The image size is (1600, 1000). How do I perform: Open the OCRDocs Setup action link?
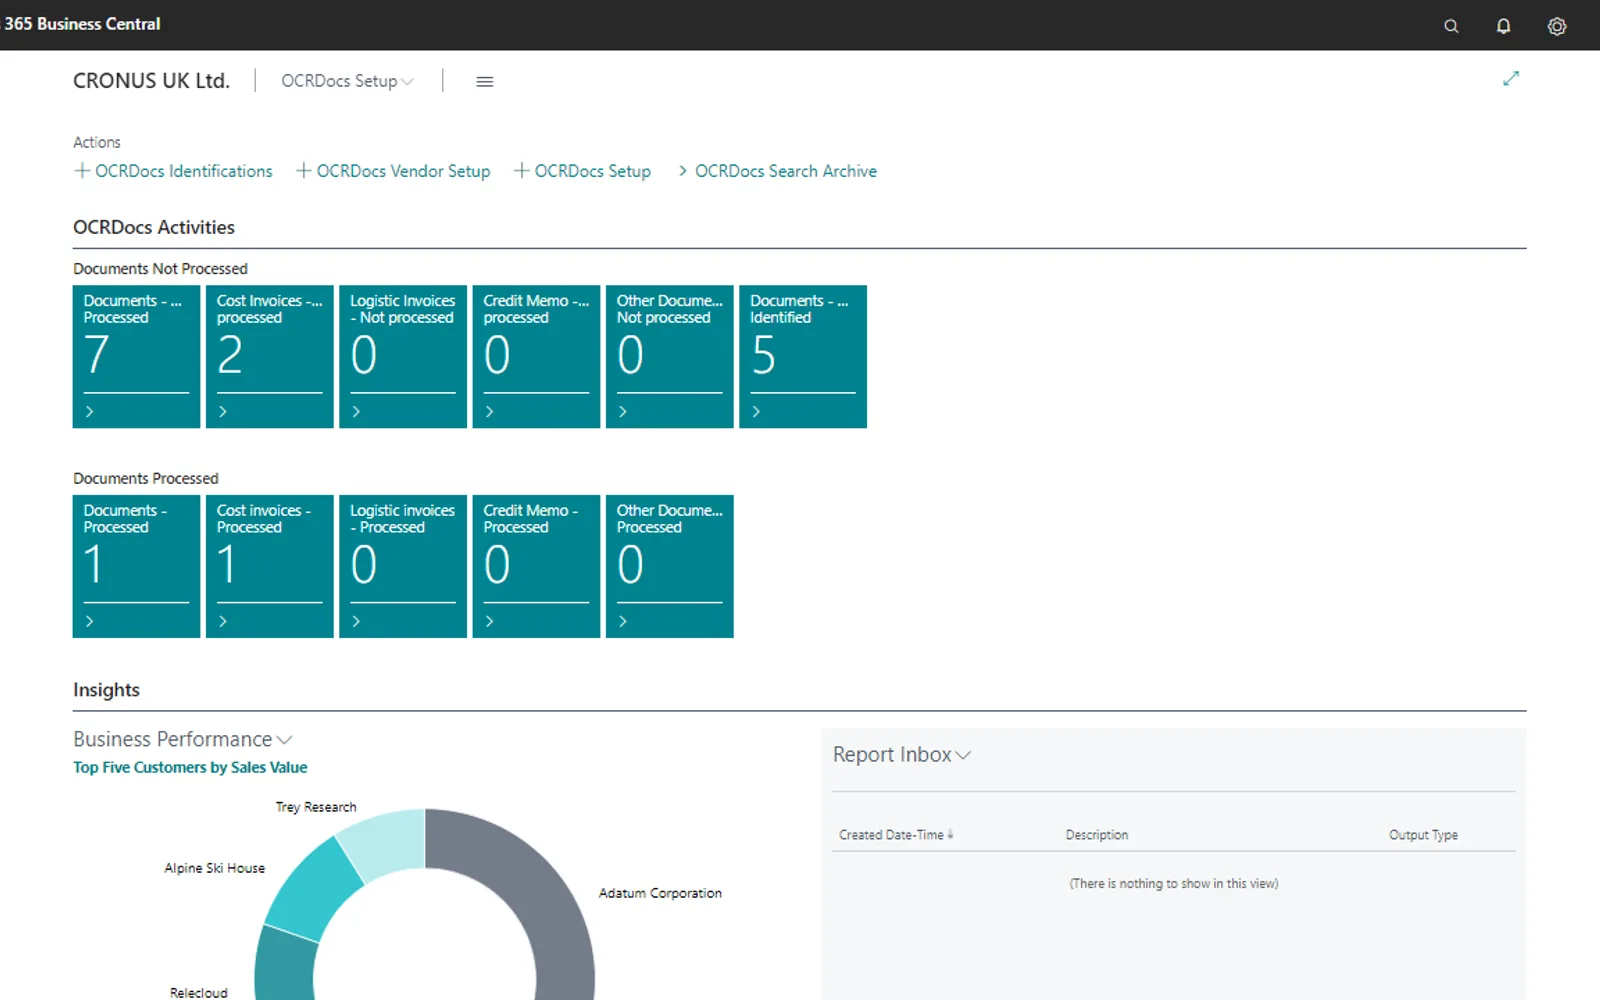pos(582,171)
